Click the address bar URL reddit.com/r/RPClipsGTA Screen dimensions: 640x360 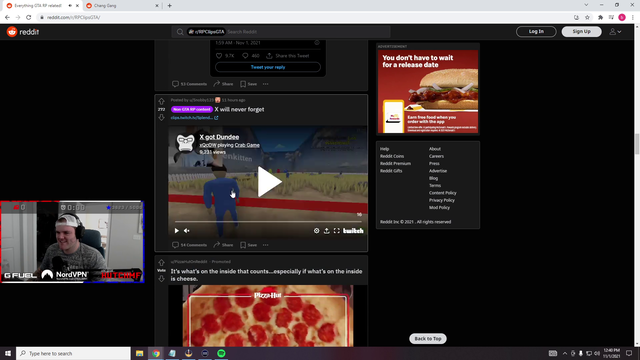click(x=73, y=18)
